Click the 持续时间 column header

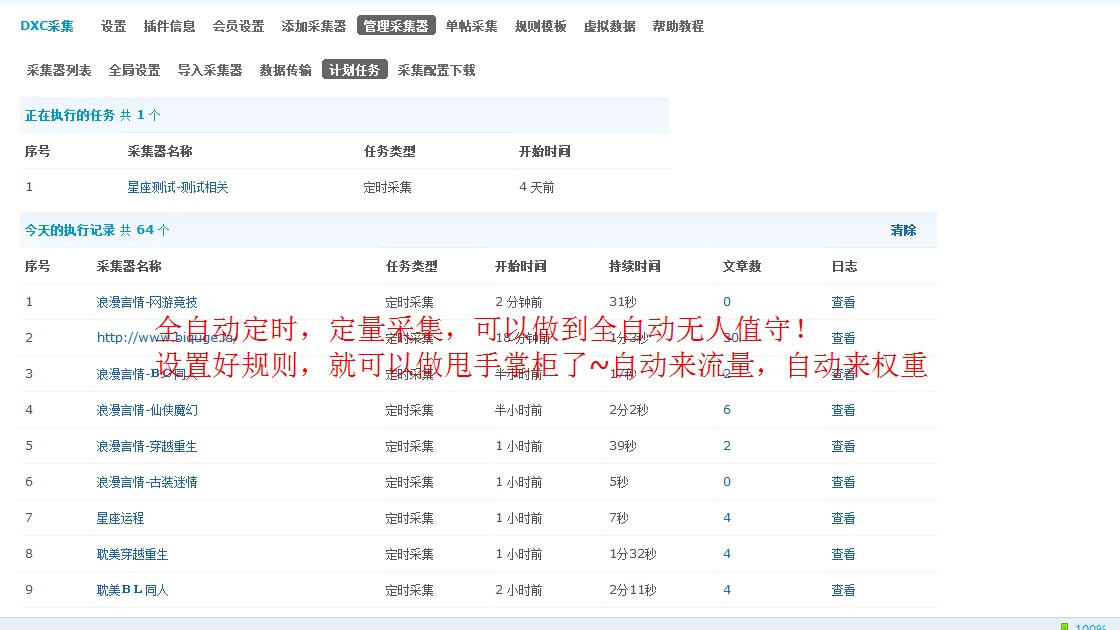click(635, 266)
